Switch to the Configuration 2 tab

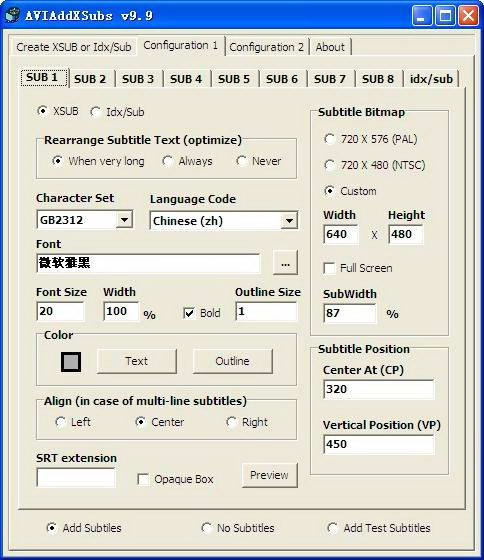(266, 47)
